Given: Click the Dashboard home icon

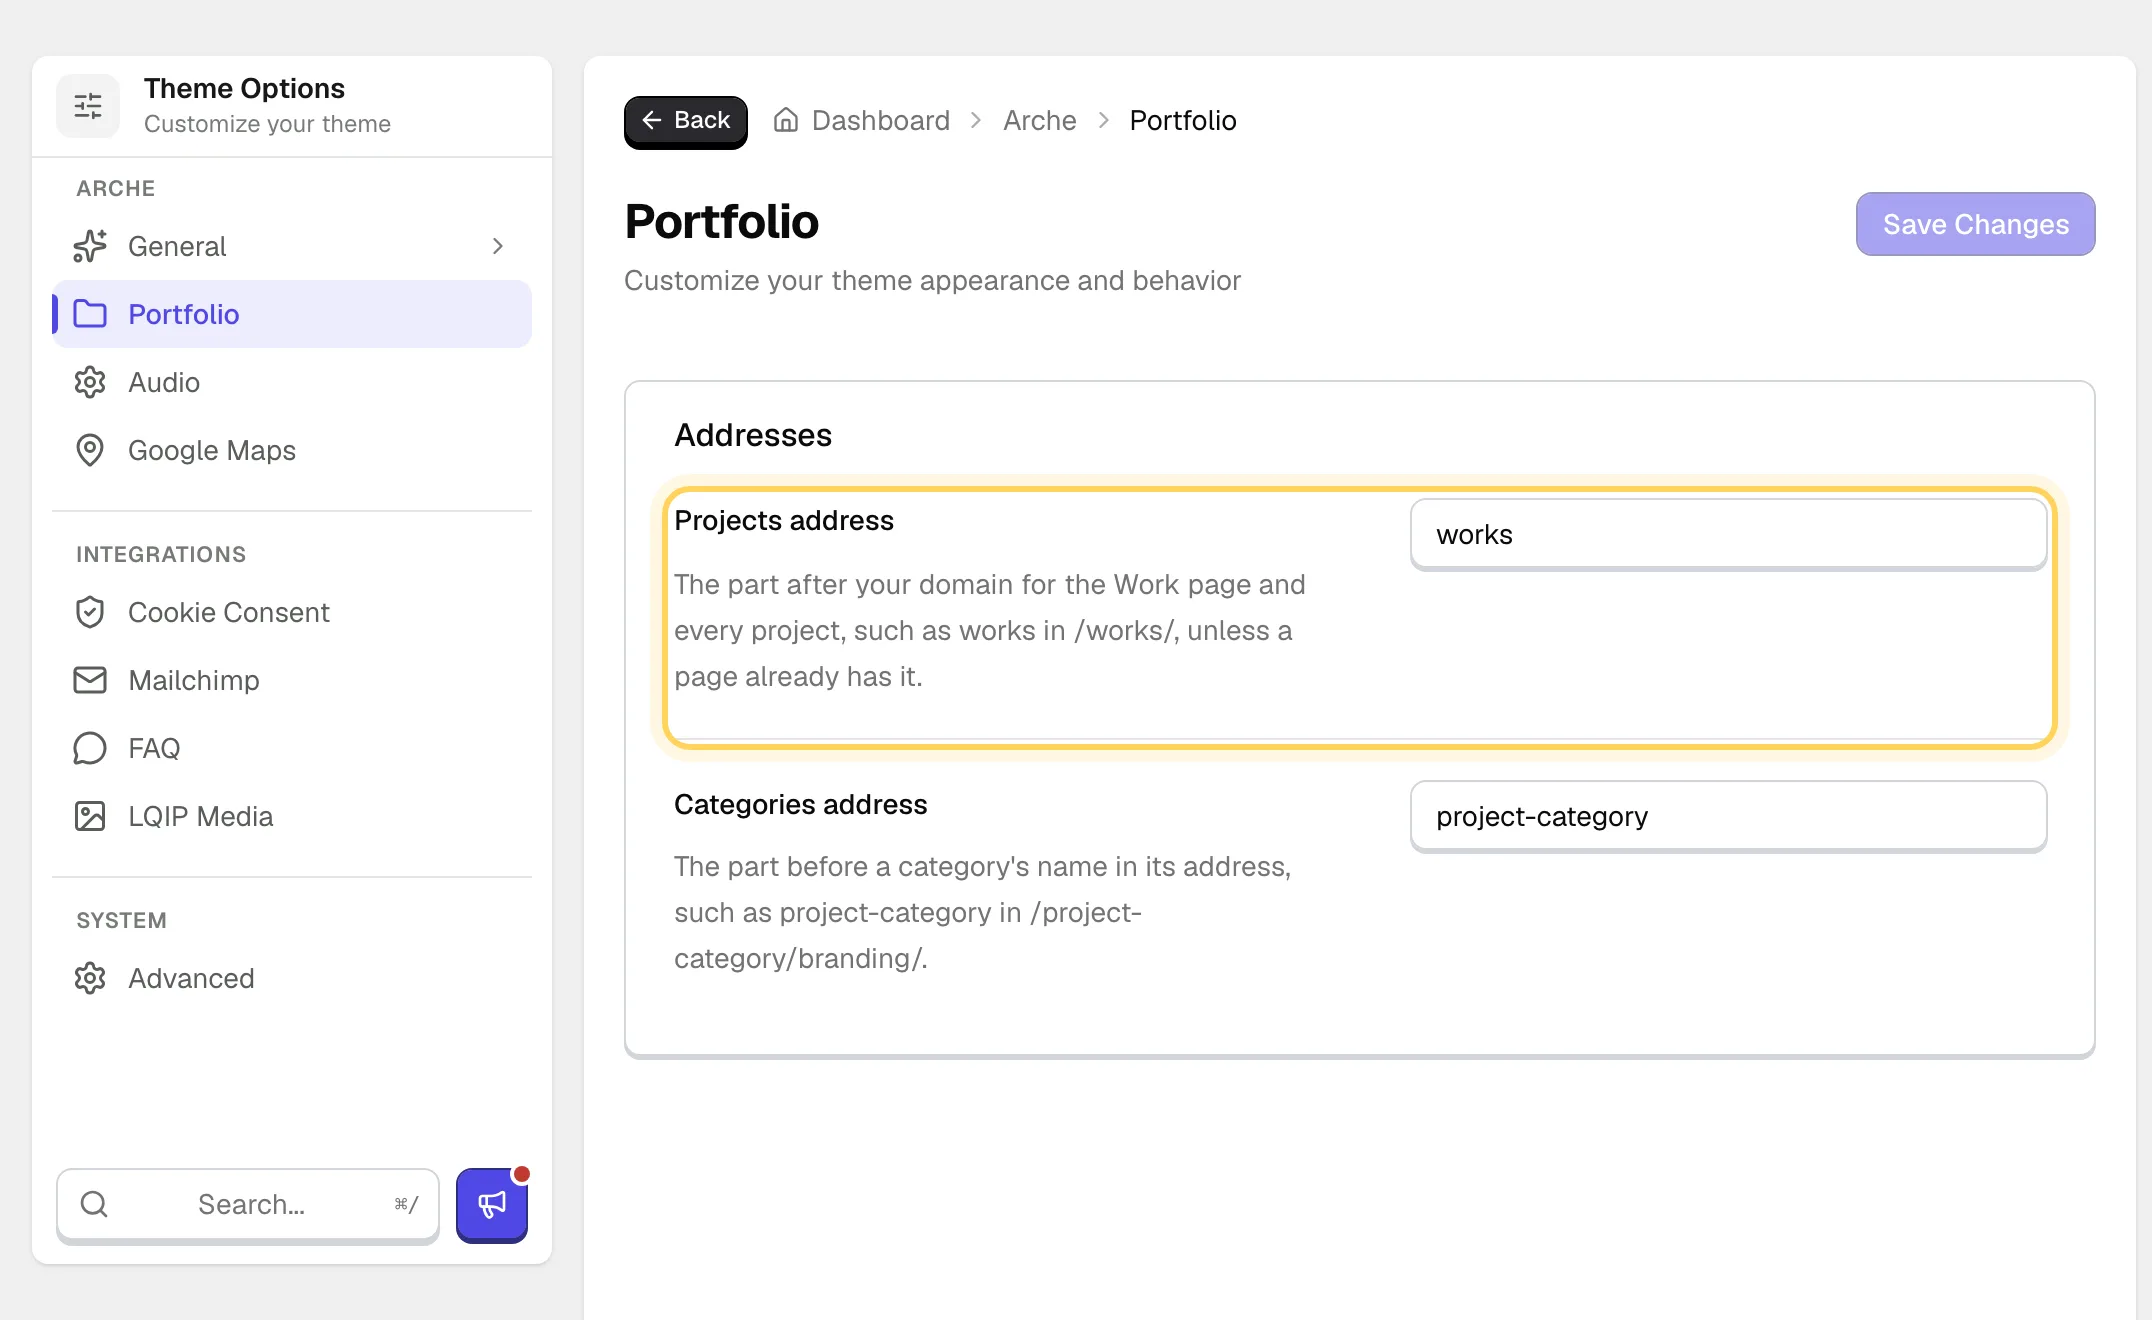Looking at the screenshot, I should (x=786, y=120).
